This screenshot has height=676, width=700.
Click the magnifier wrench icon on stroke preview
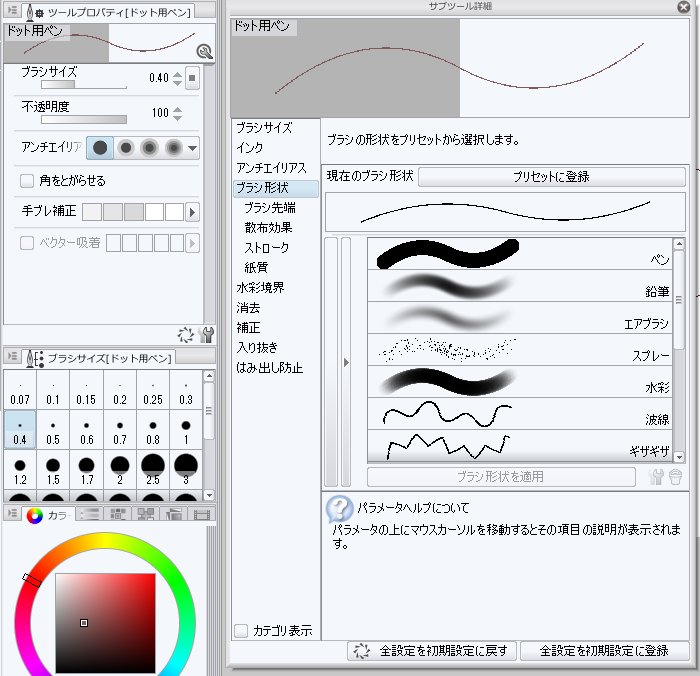tap(203, 51)
